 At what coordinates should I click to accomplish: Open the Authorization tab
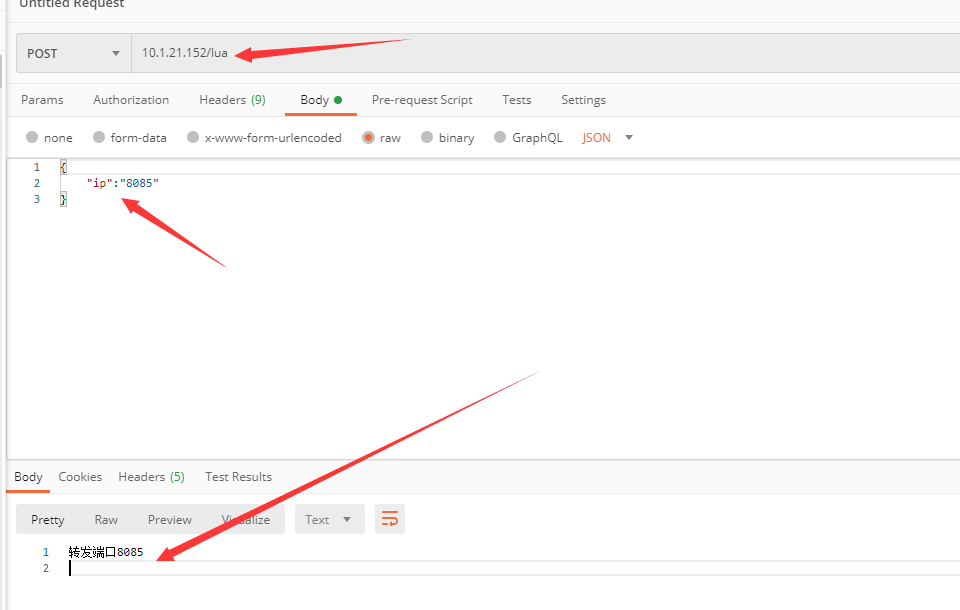(131, 100)
